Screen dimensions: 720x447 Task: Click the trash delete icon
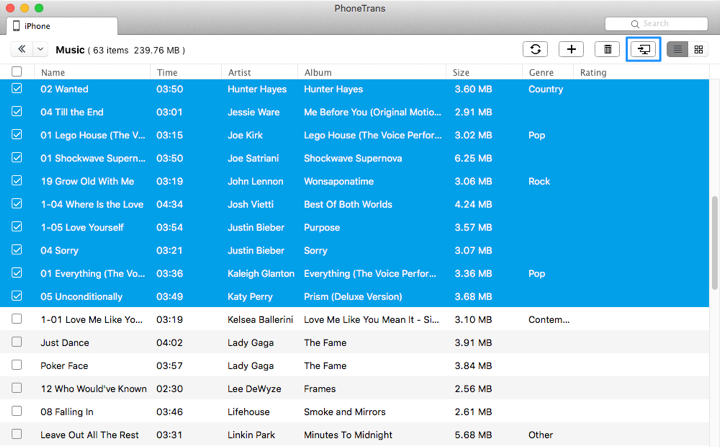(606, 49)
